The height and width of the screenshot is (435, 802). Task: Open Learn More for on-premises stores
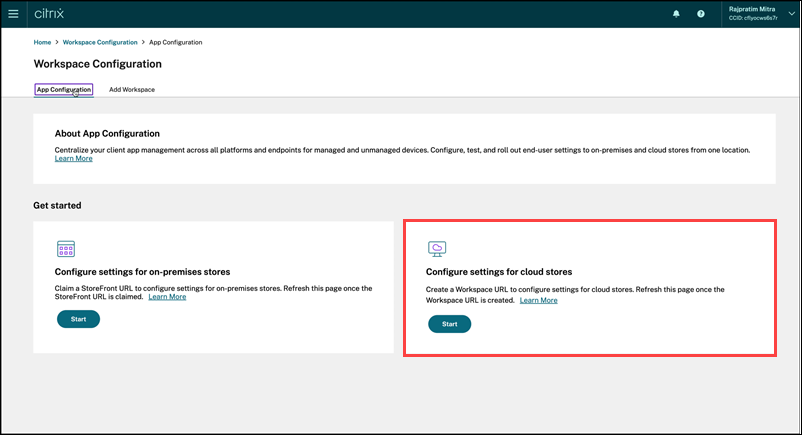(167, 297)
